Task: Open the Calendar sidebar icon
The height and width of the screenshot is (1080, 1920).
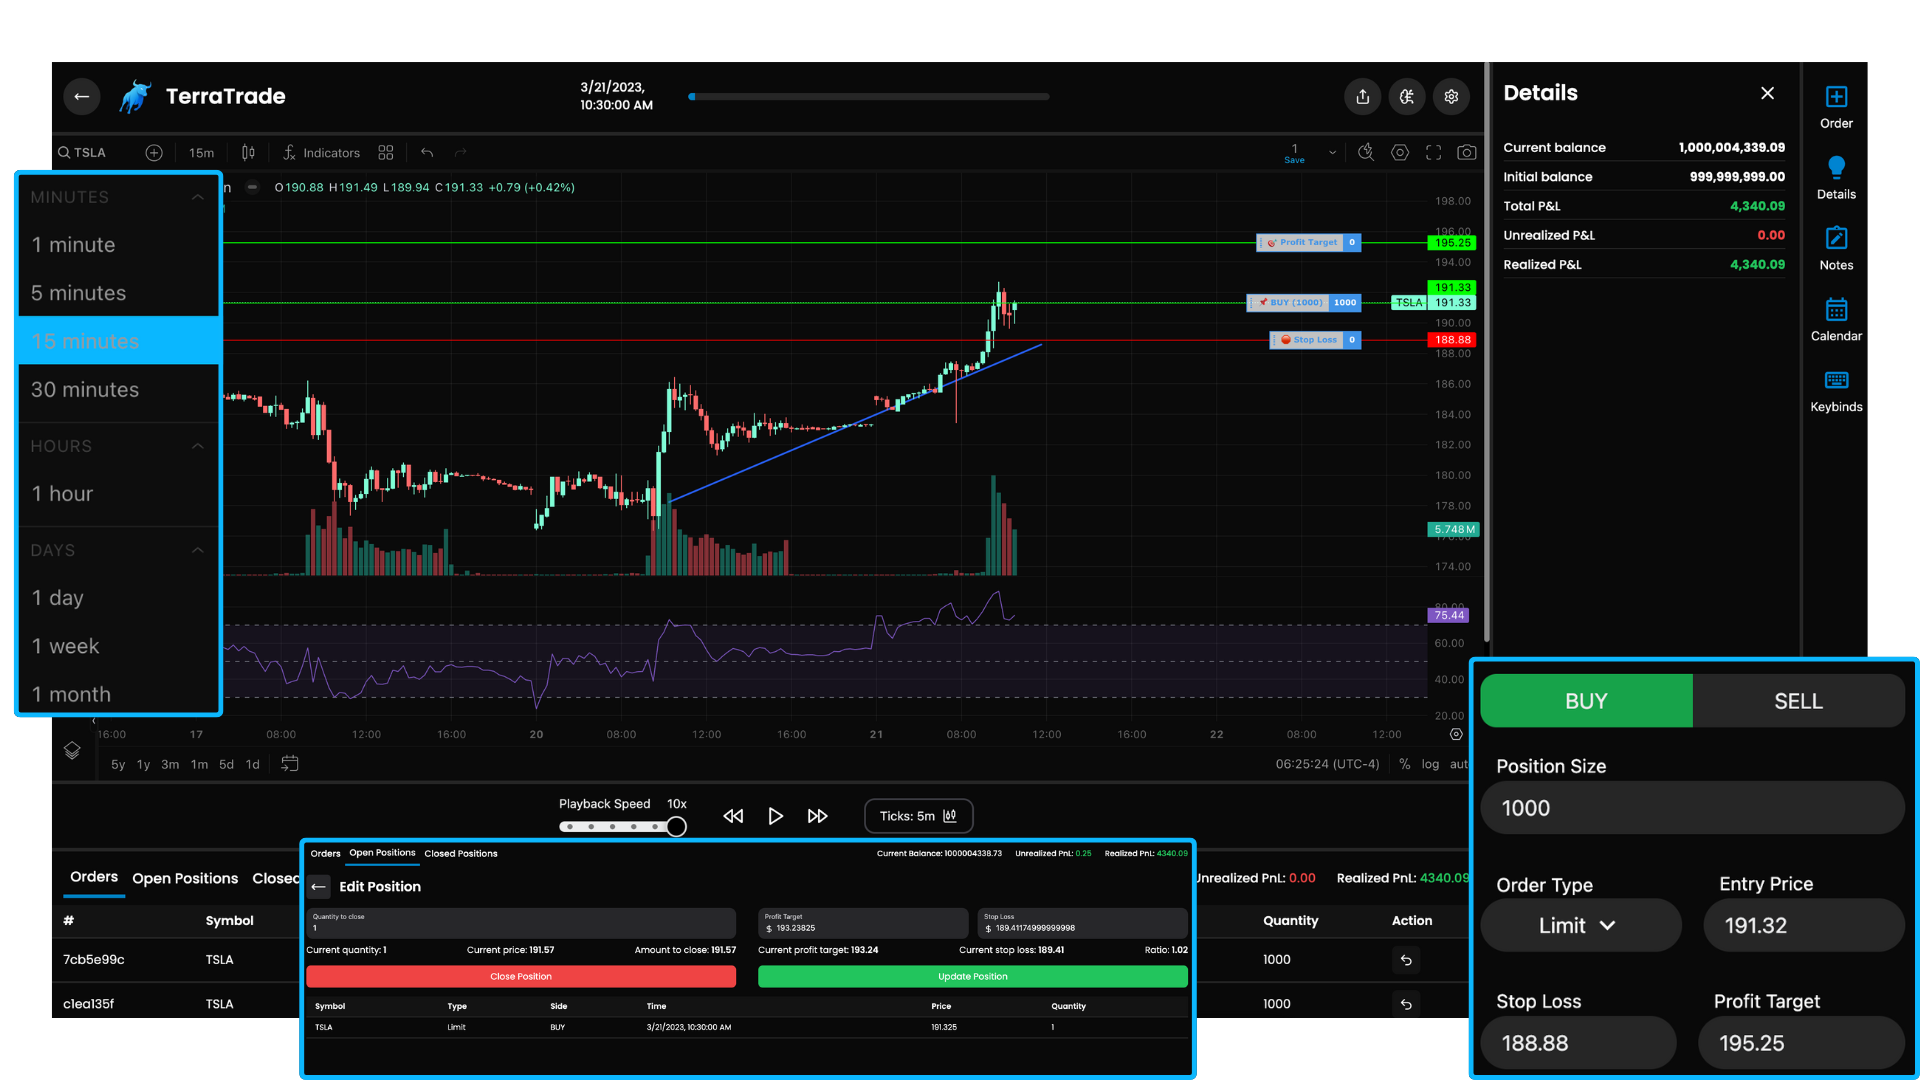Action: pos(1836,310)
